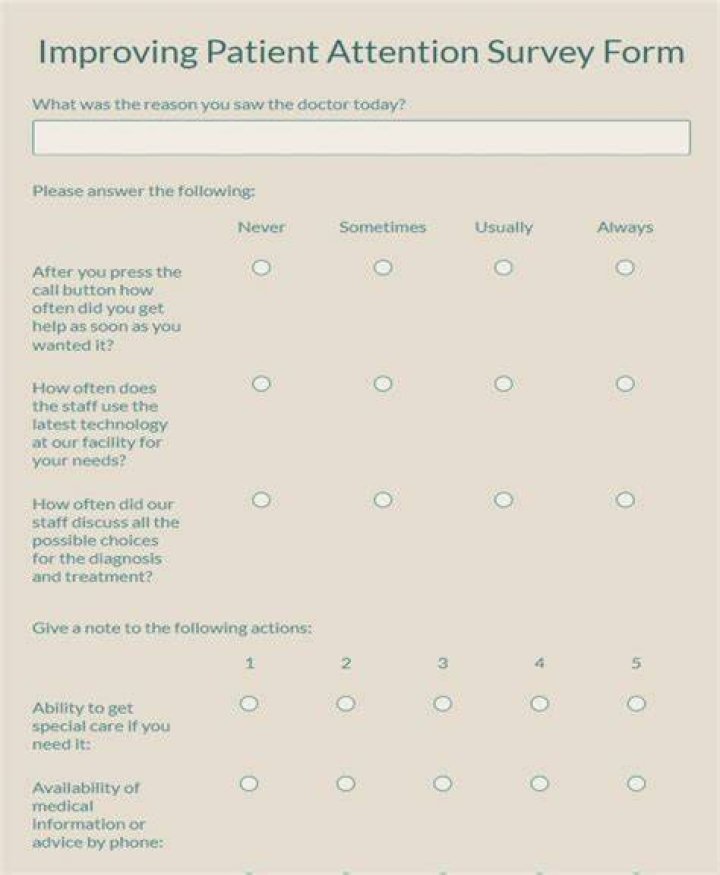720x875 pixels.
Task: Rate phone medical information availability as 5
Action: tap(636, 784)
